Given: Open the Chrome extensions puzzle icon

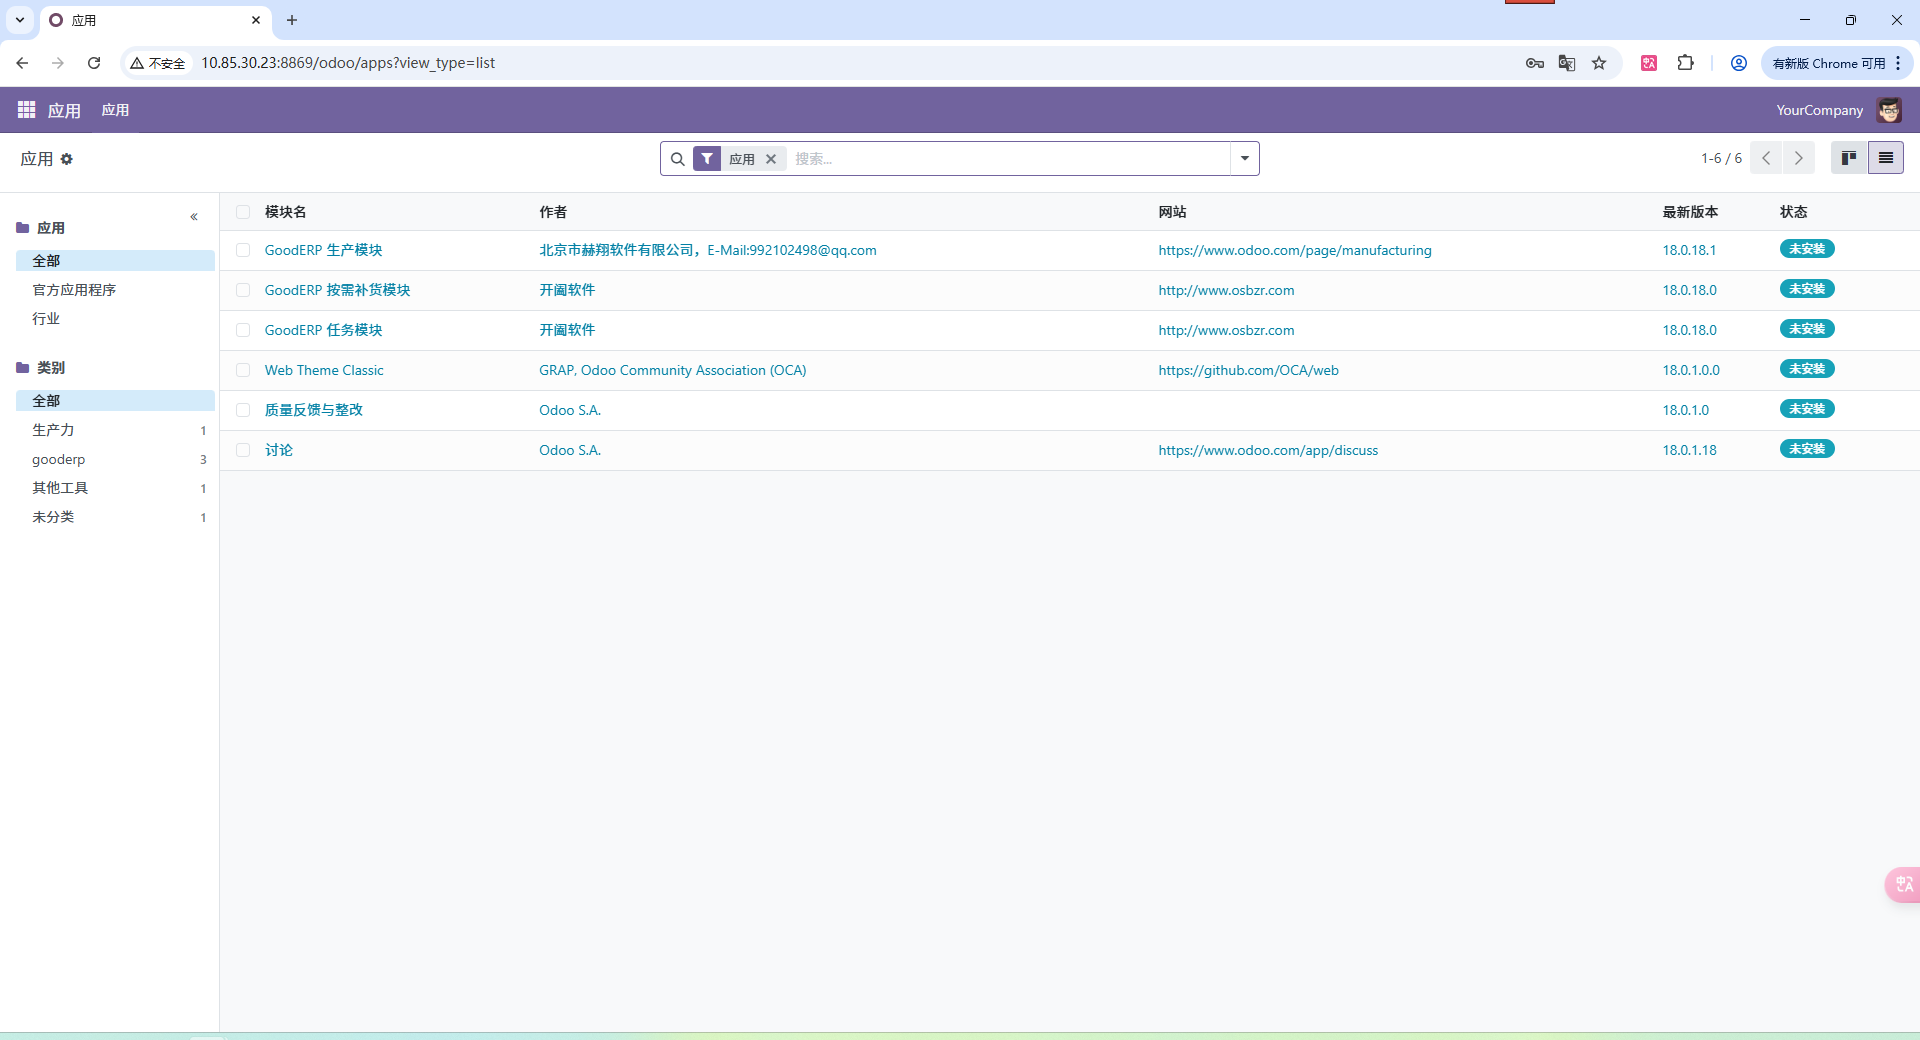Looking at the screenshot, I should coord(1686,63).
